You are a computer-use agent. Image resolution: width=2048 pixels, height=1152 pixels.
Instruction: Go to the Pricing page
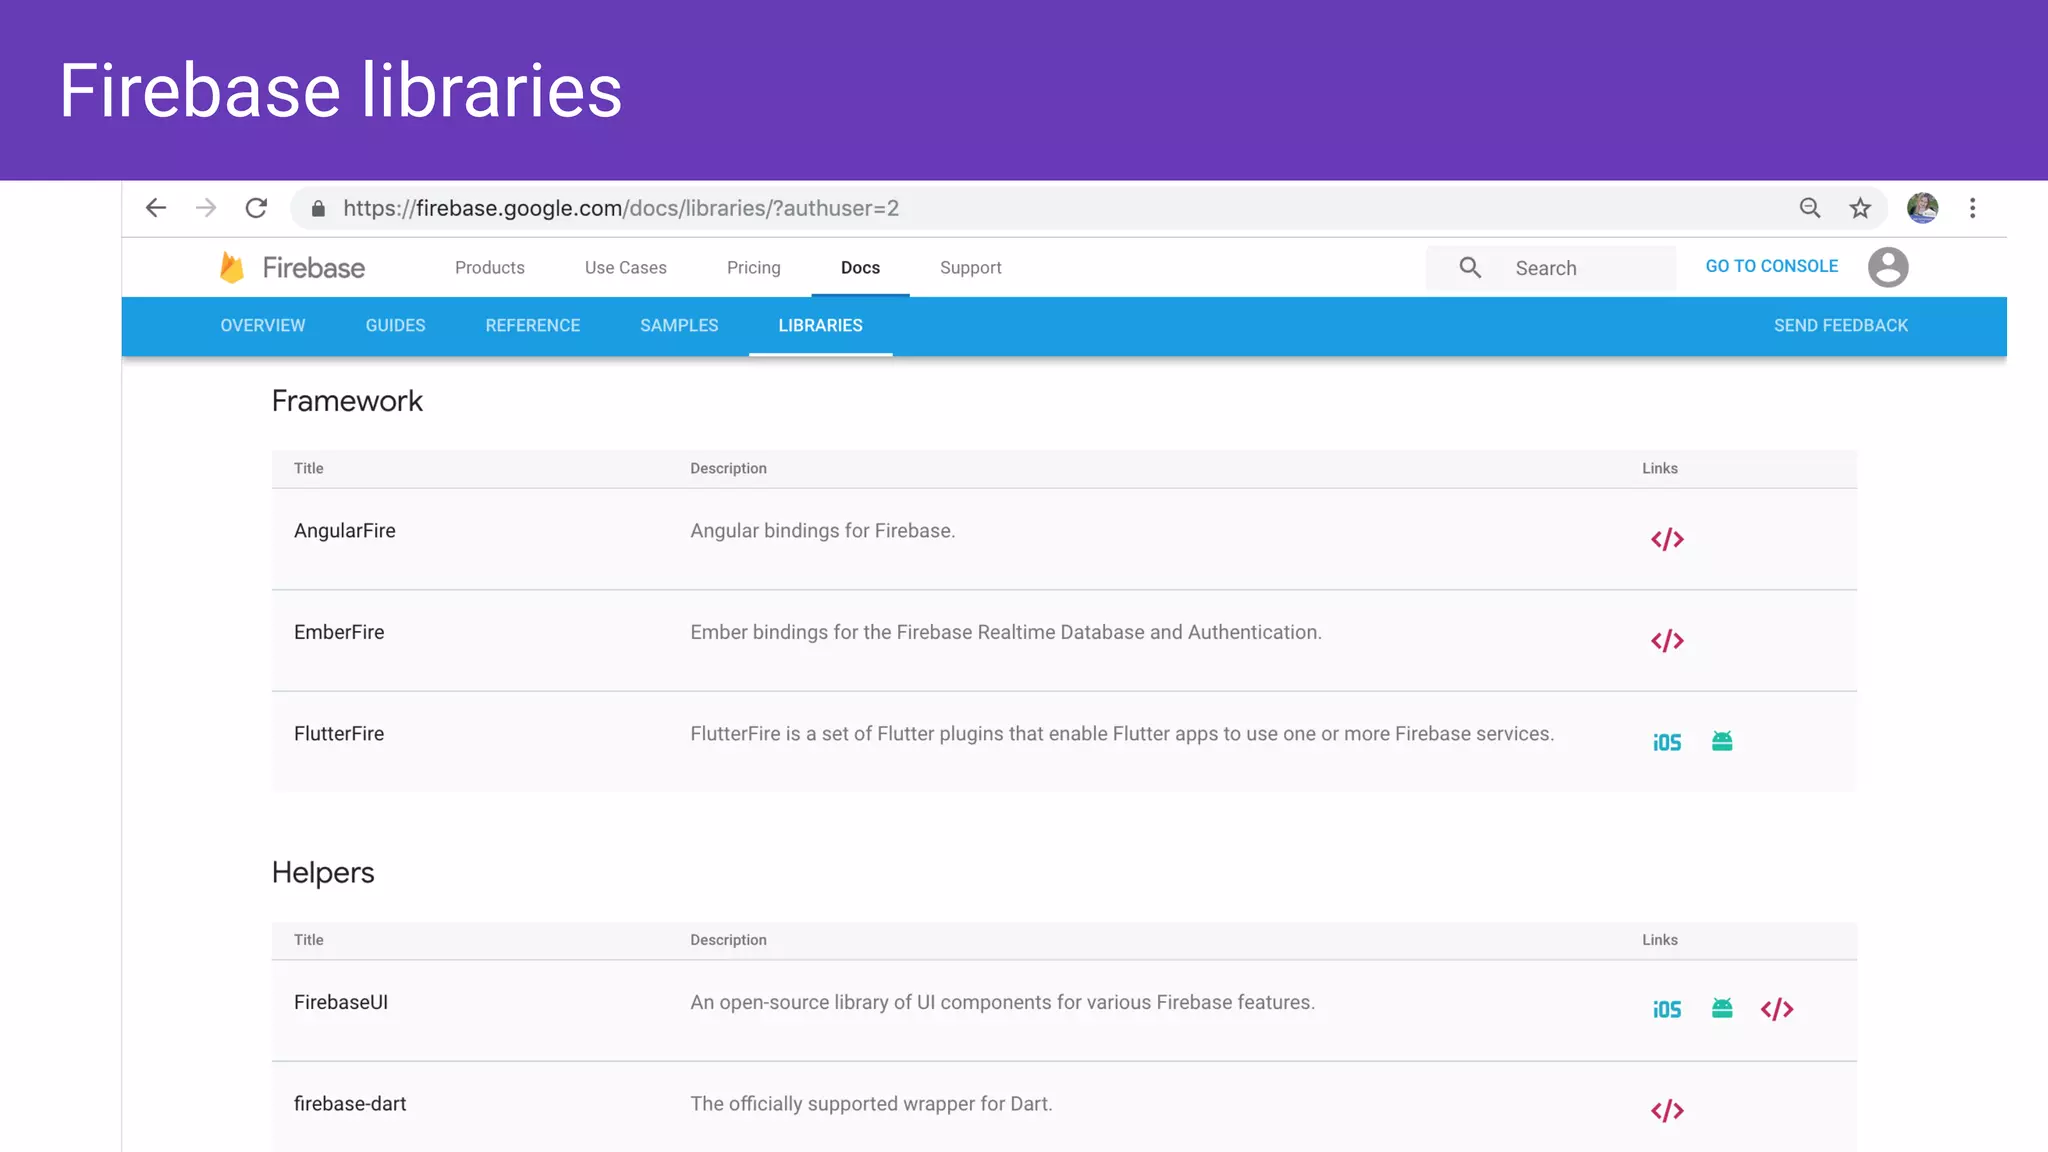point(754,268)
